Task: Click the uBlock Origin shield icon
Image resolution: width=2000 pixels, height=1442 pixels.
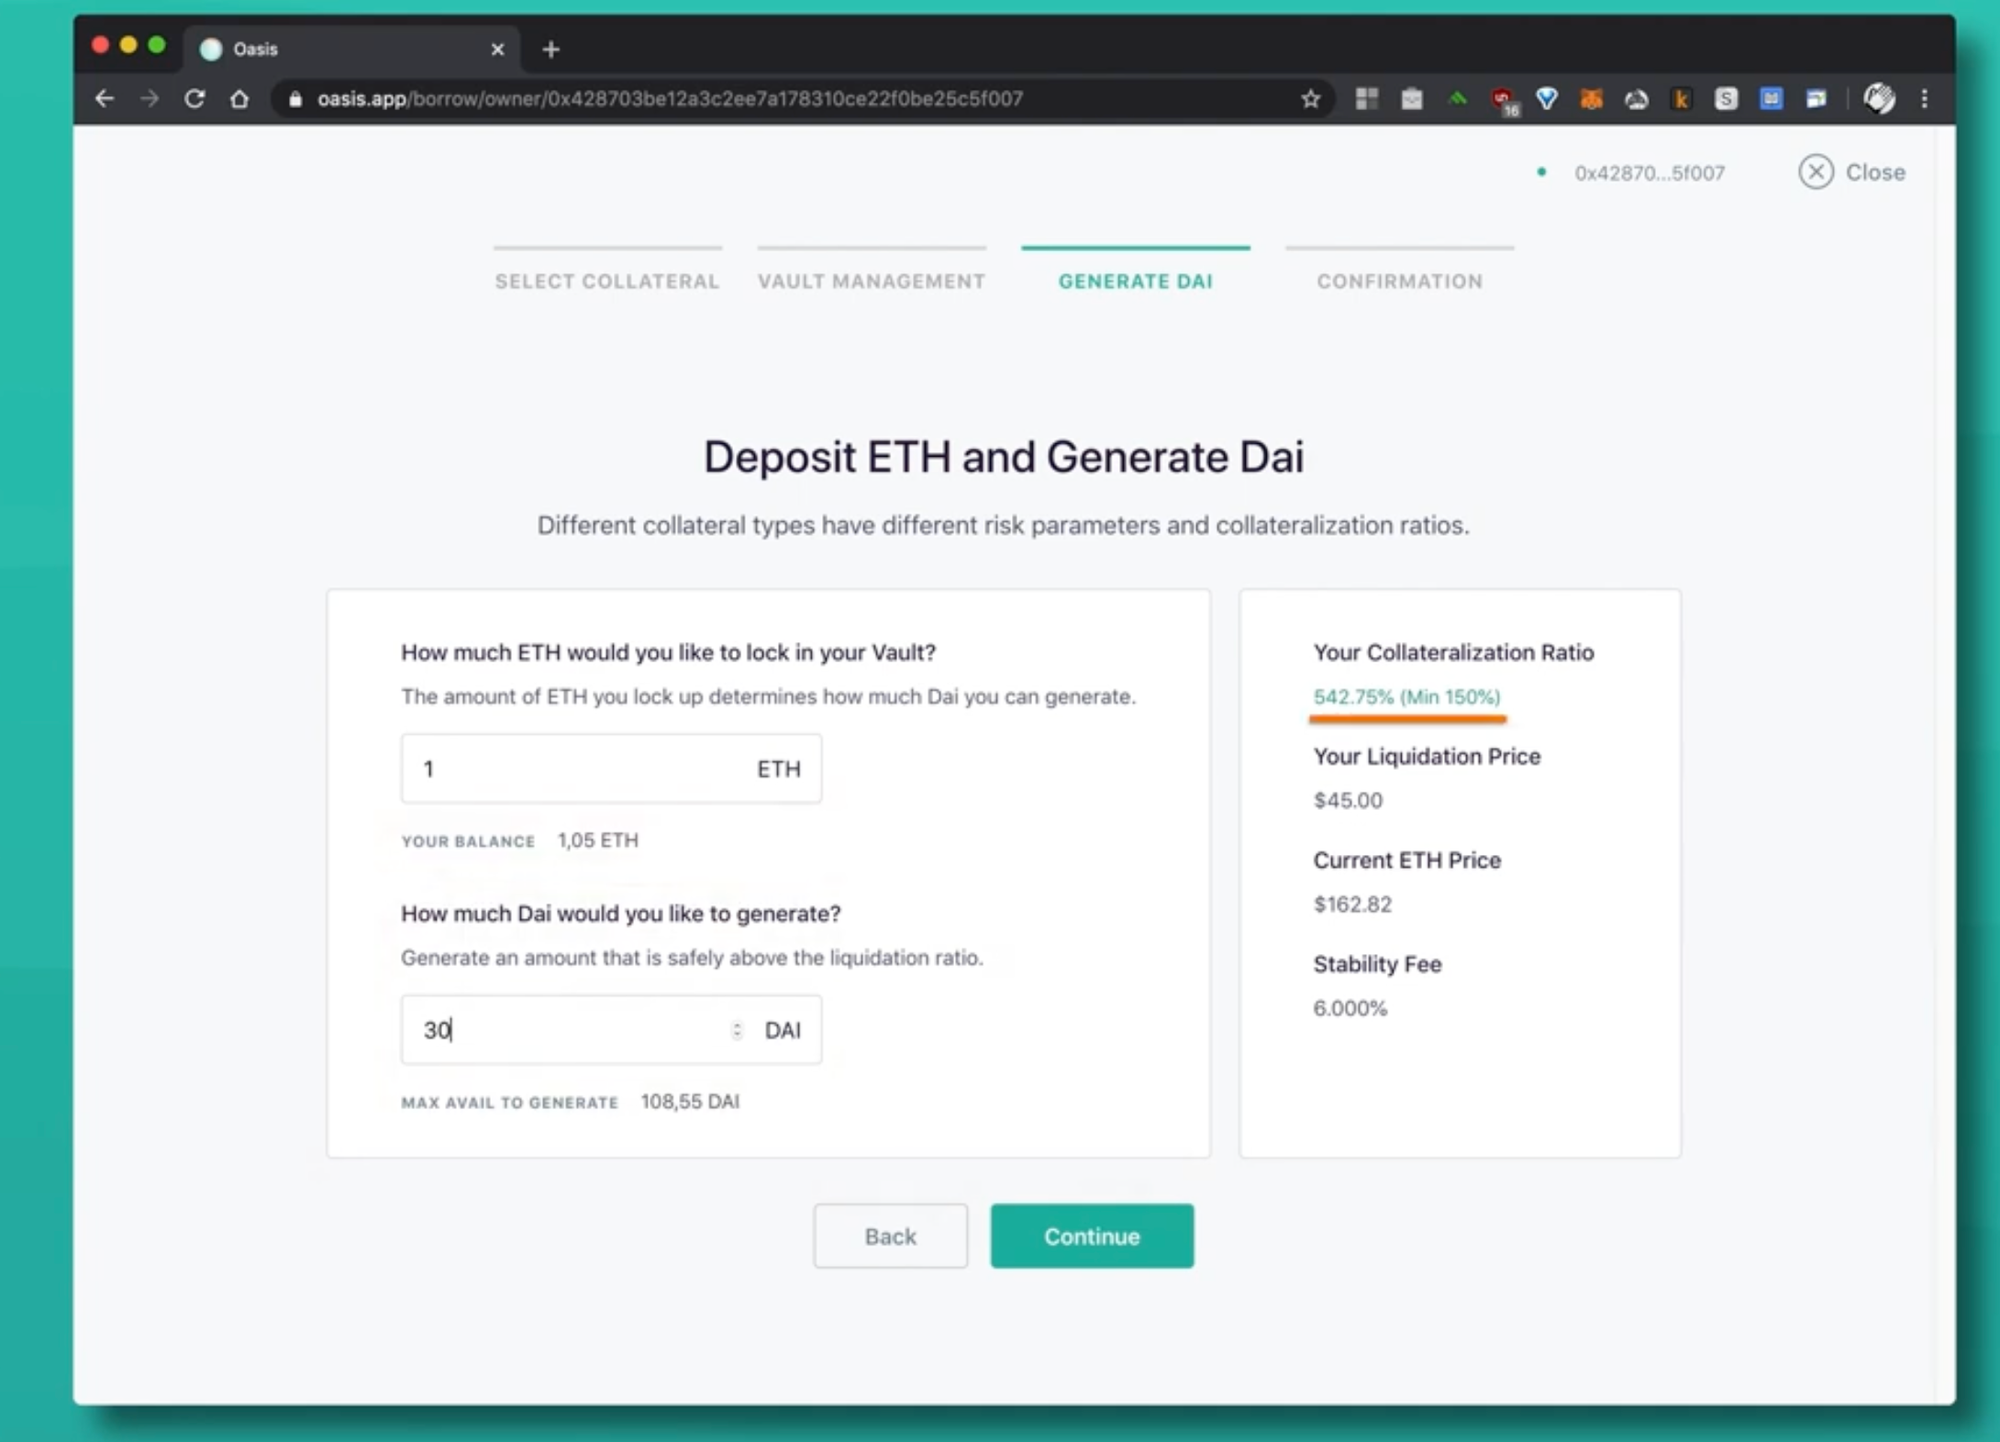Action: coord(1502,99)
